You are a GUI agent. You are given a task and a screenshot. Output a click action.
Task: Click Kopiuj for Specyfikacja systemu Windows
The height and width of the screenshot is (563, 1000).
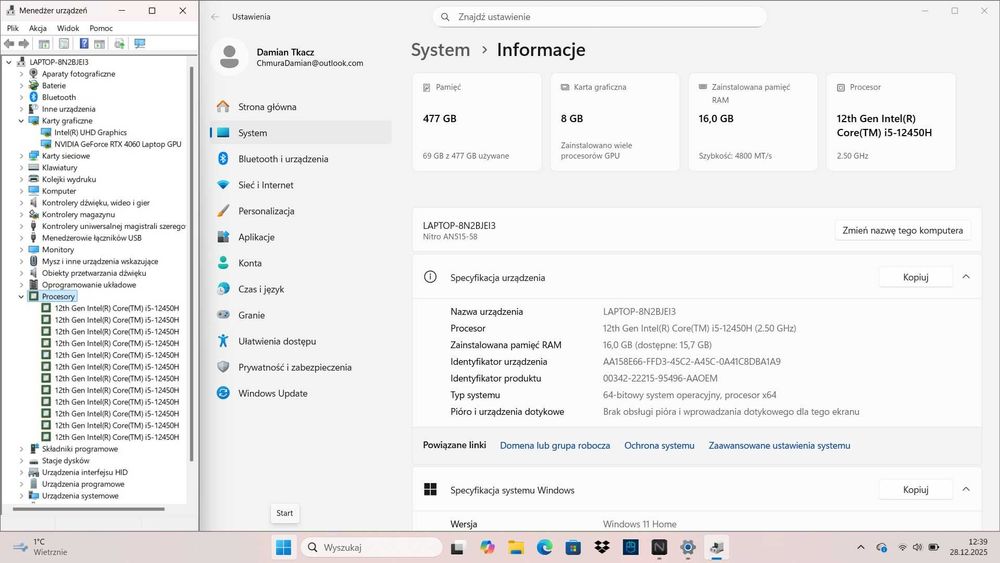click(915, 489)
